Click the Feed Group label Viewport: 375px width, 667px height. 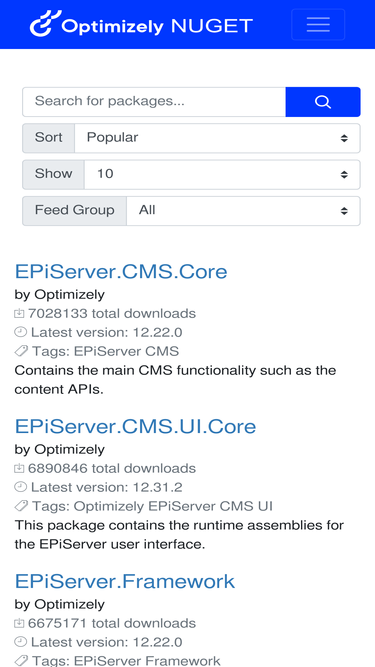tap(74, 211)
